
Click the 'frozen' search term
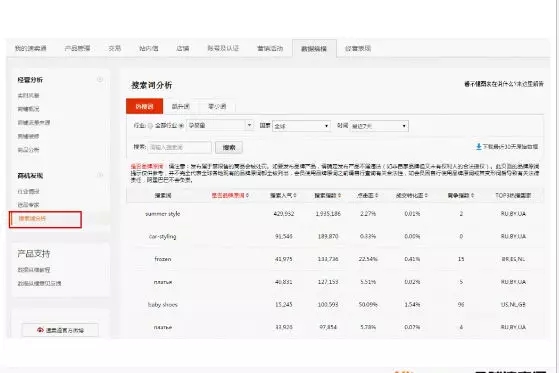163,259
